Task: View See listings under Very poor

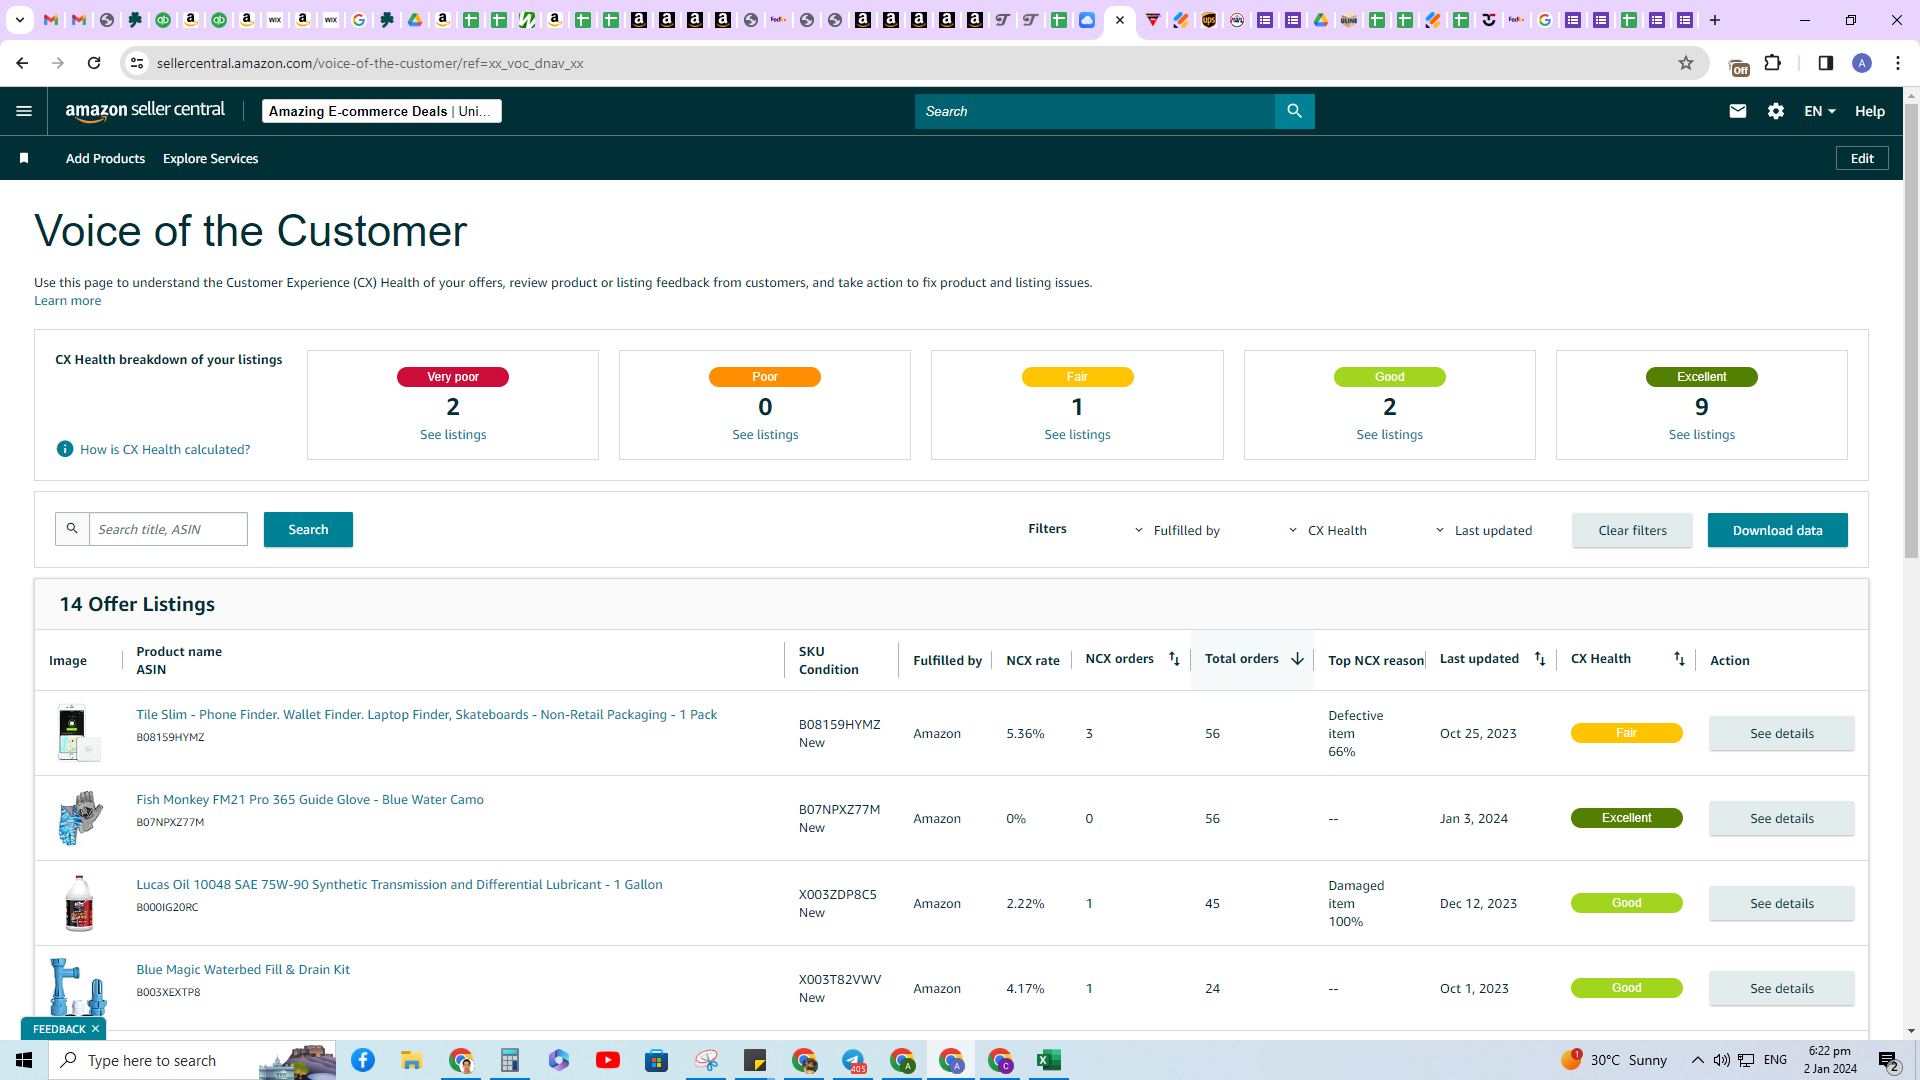Action: click(x=453, y=434)
